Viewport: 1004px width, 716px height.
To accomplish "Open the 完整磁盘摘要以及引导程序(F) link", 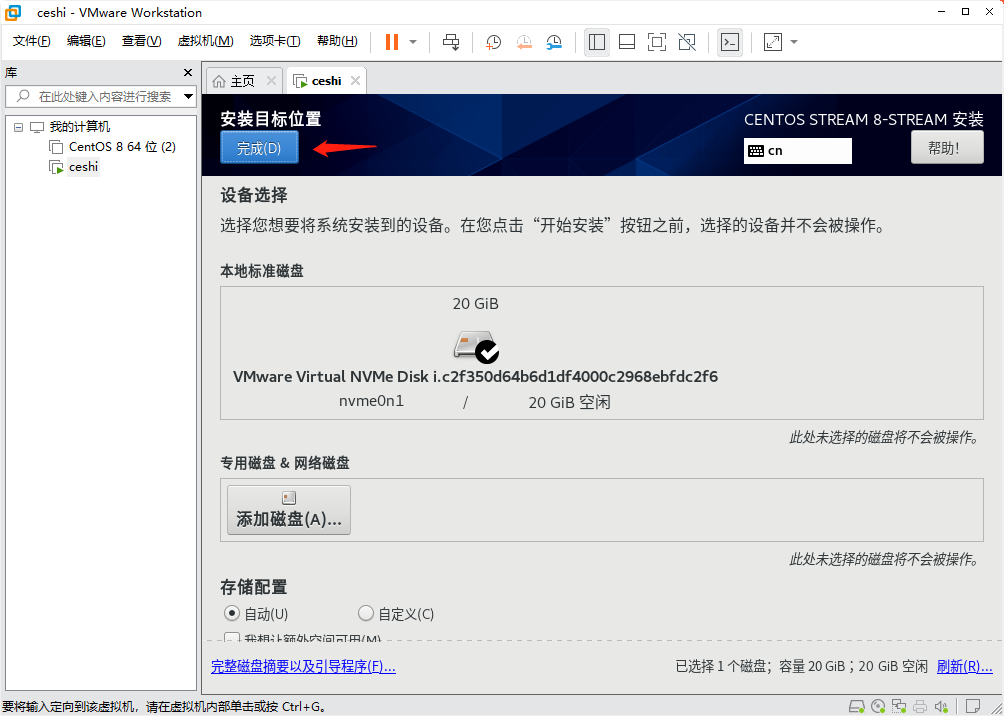I will tap(303, 666).
